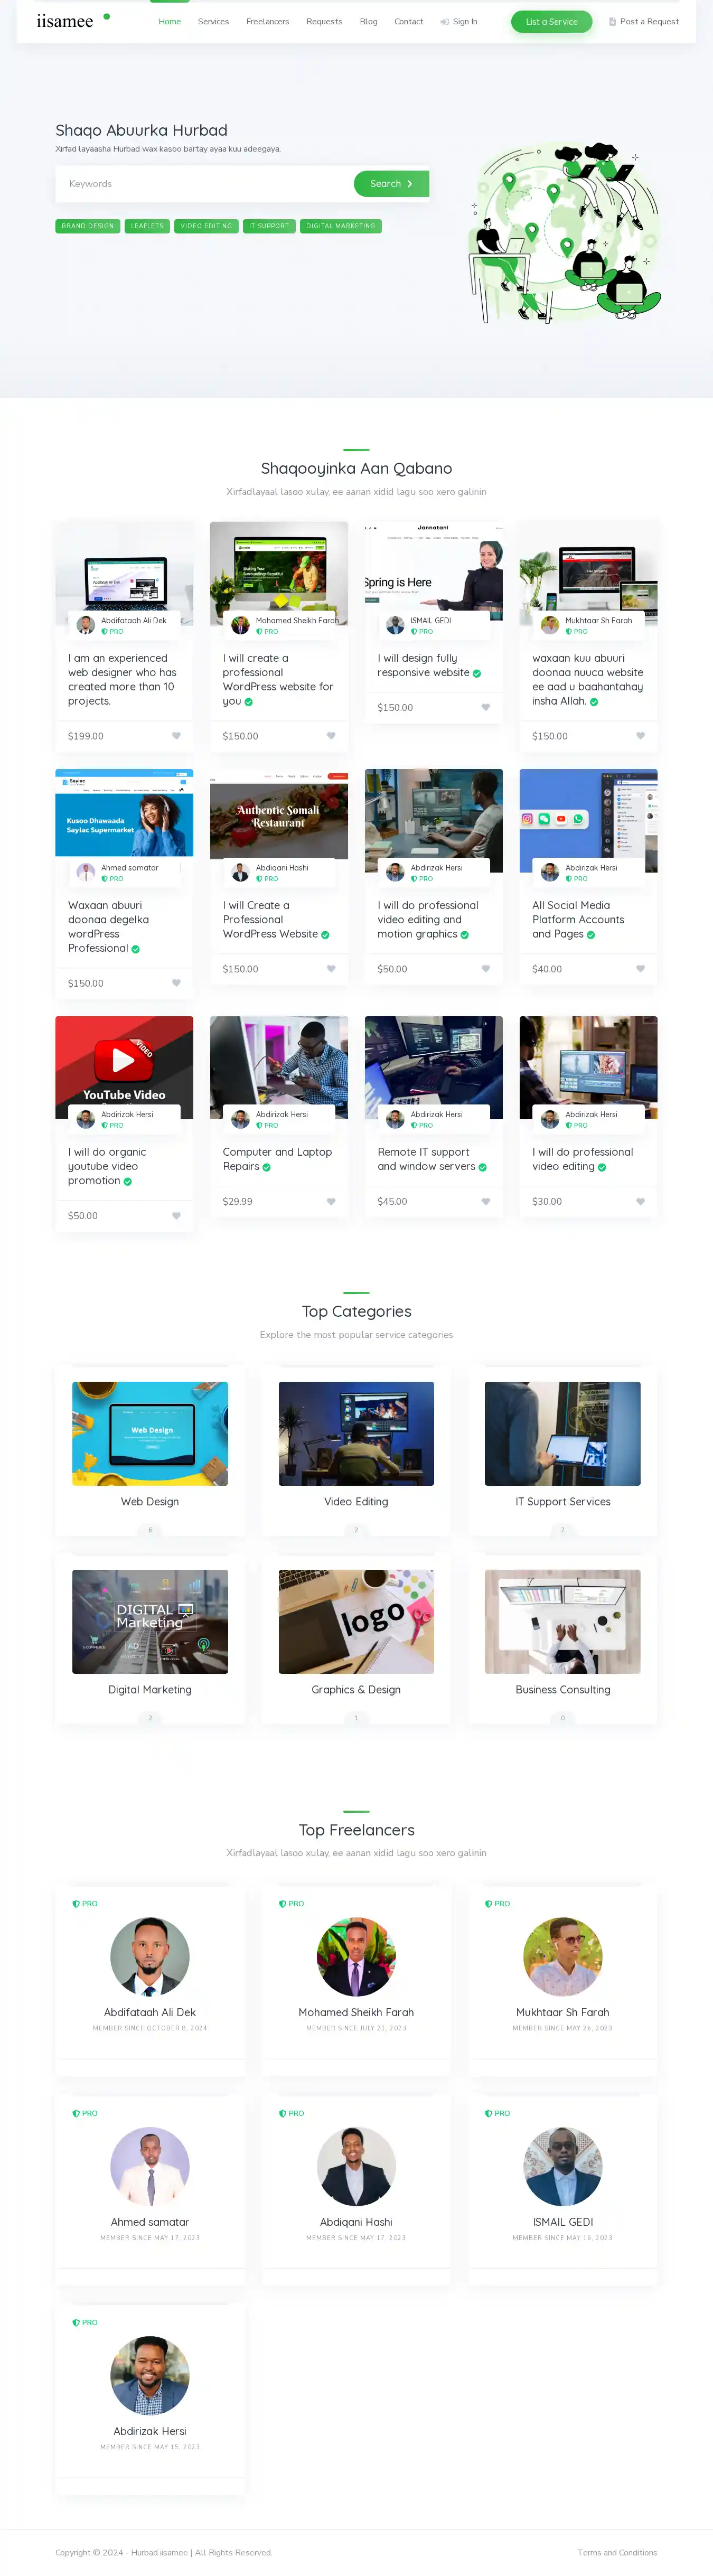Open Terms and Conditions link
Screen dimensions: 713x2576
pos(617,2552)
